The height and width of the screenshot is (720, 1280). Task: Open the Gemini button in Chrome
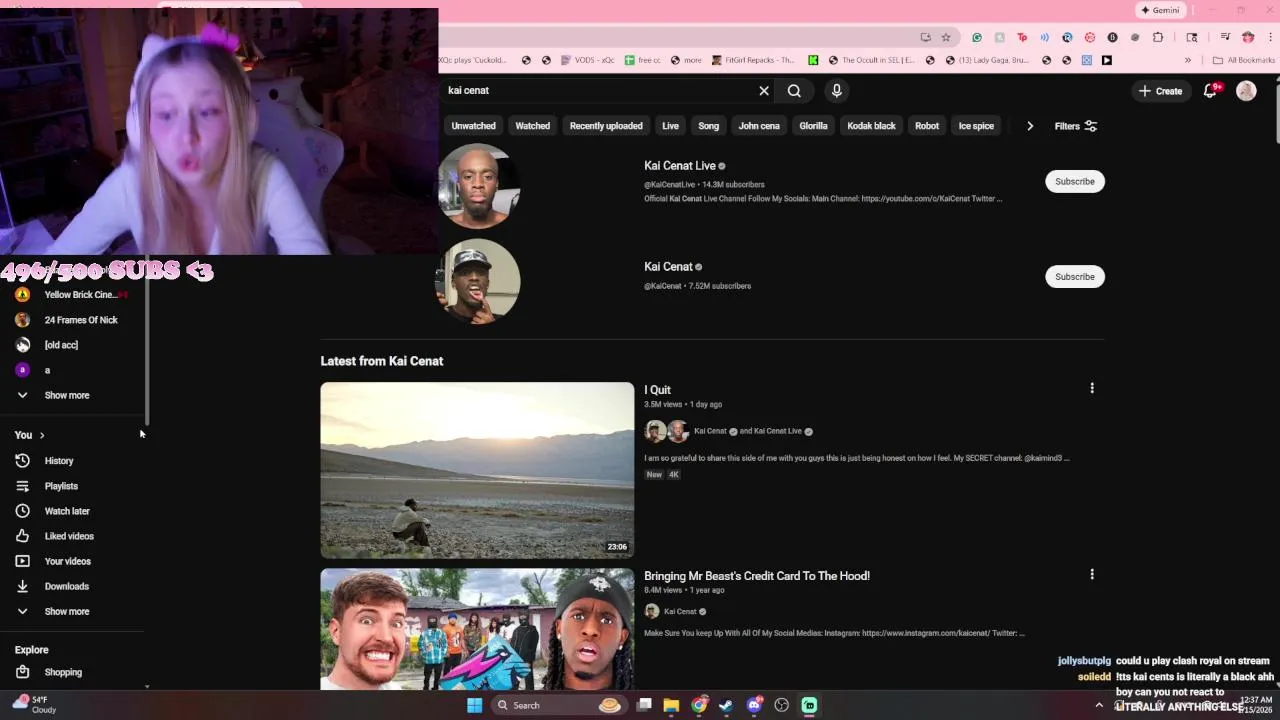coord(1161,10)
